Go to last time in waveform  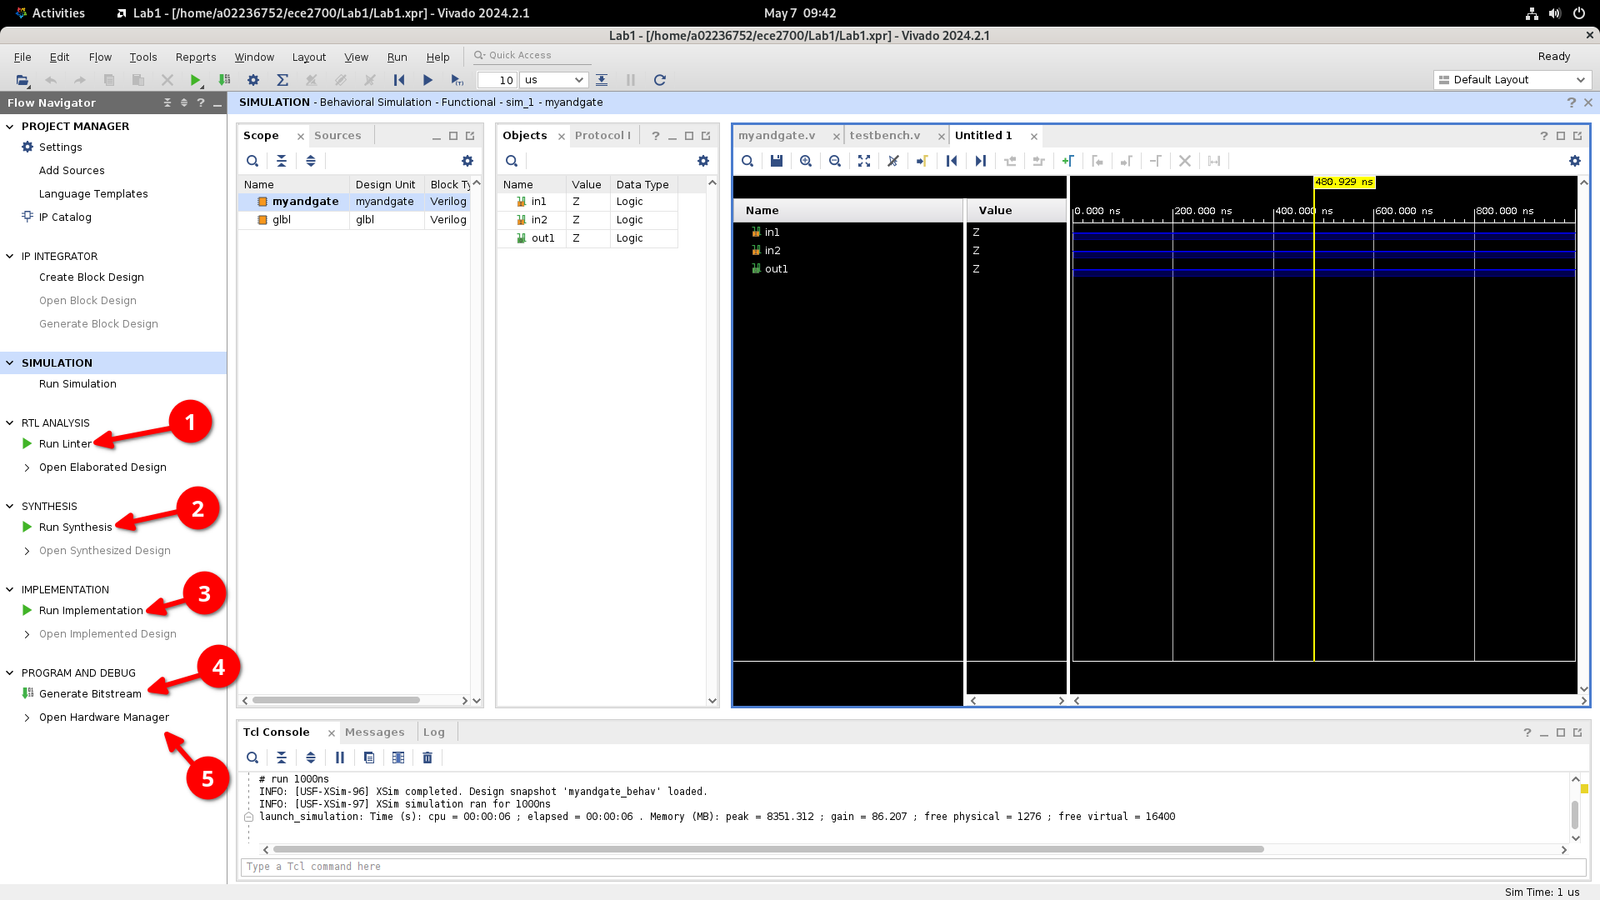981,161
